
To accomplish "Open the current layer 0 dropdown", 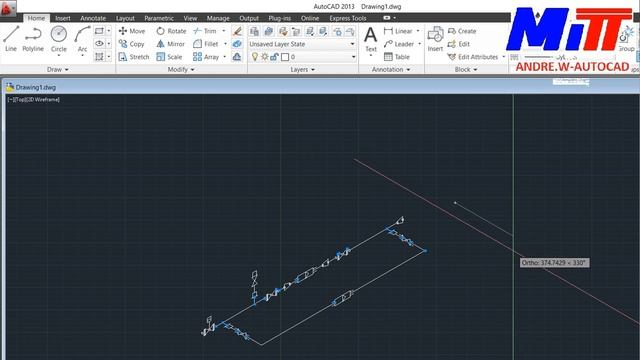I will click(x=353, y=57).
